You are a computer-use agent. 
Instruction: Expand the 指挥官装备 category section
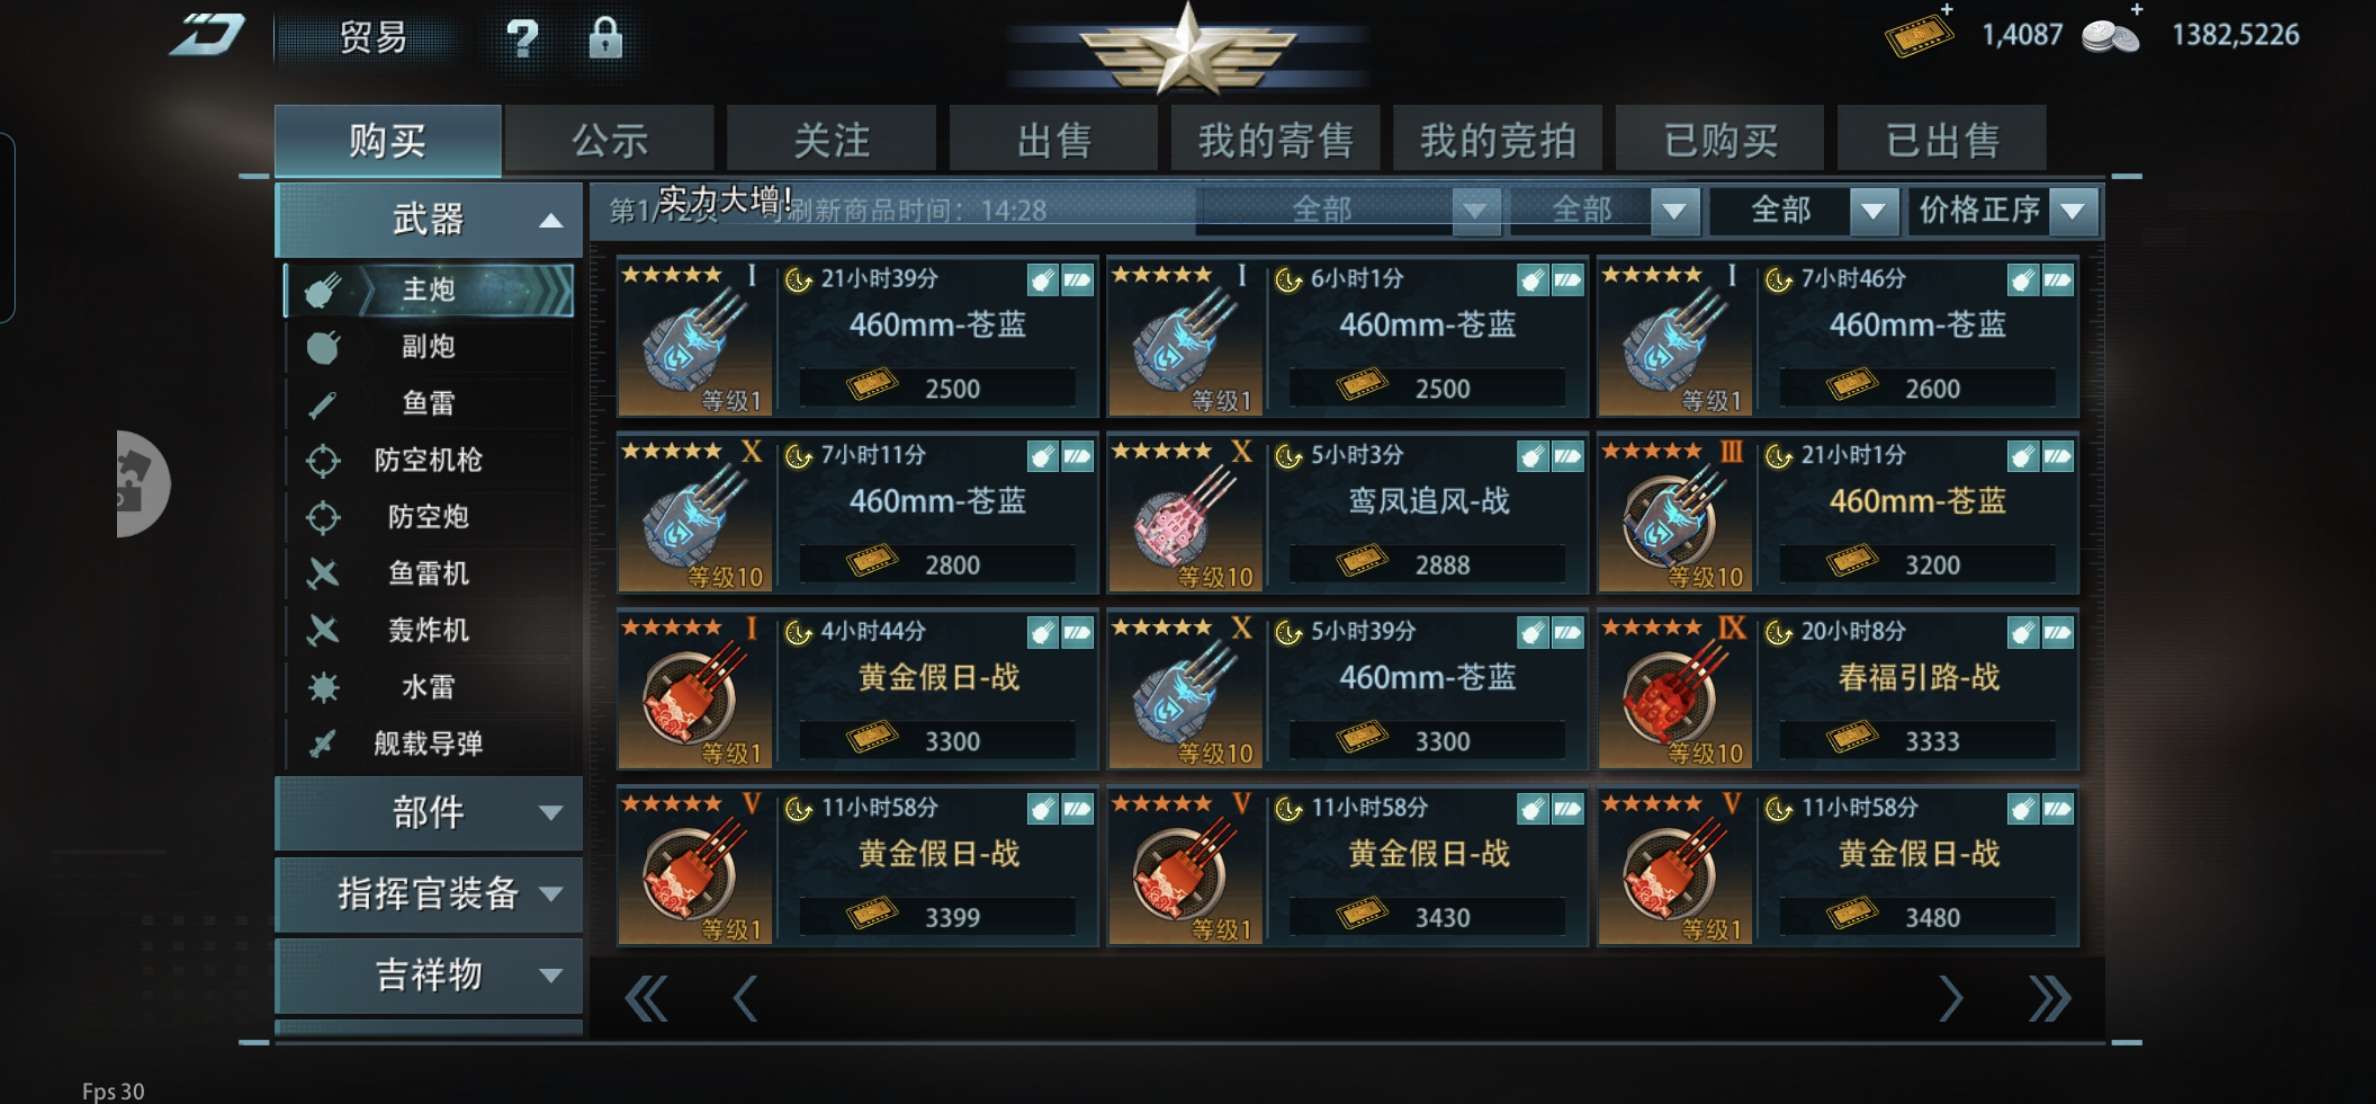(x=429, y=893)
